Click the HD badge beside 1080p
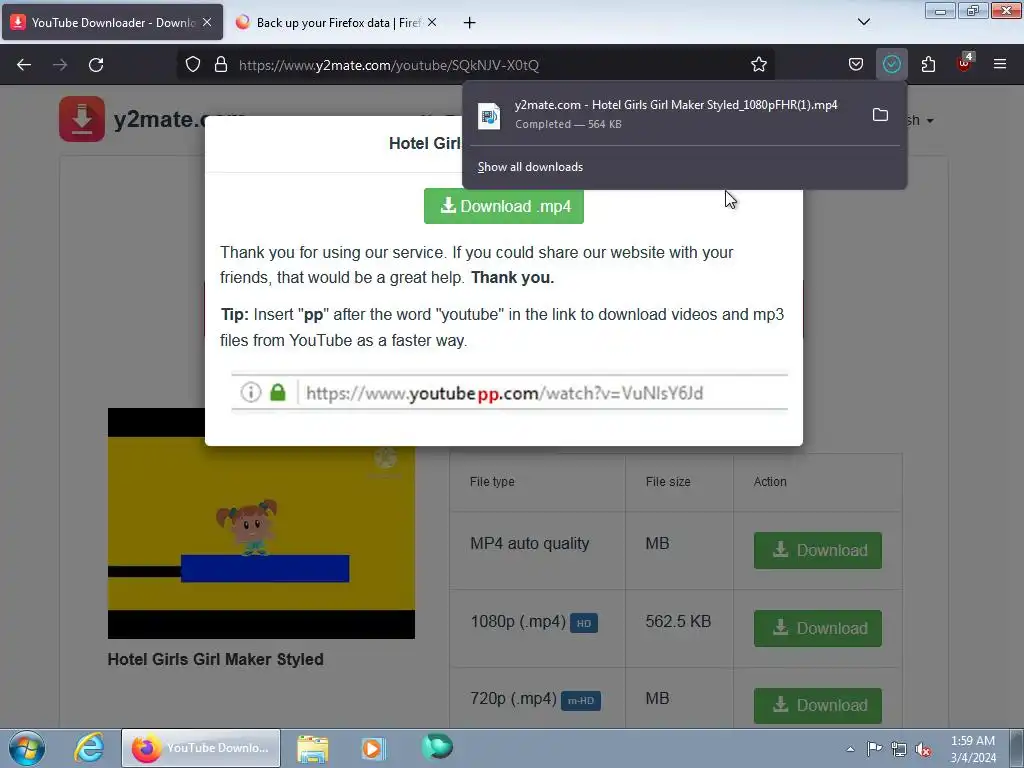1024x768 pixels. [584, 623]
